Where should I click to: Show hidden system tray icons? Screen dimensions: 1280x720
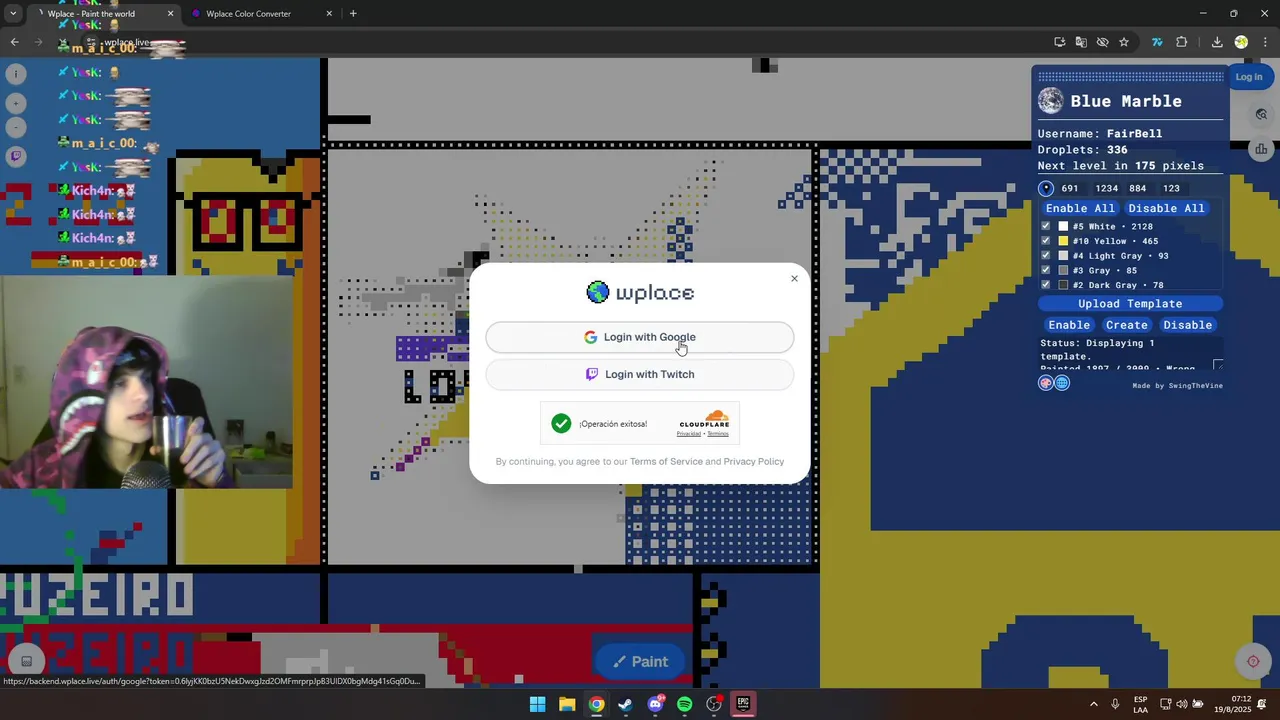coord(1093,704)
